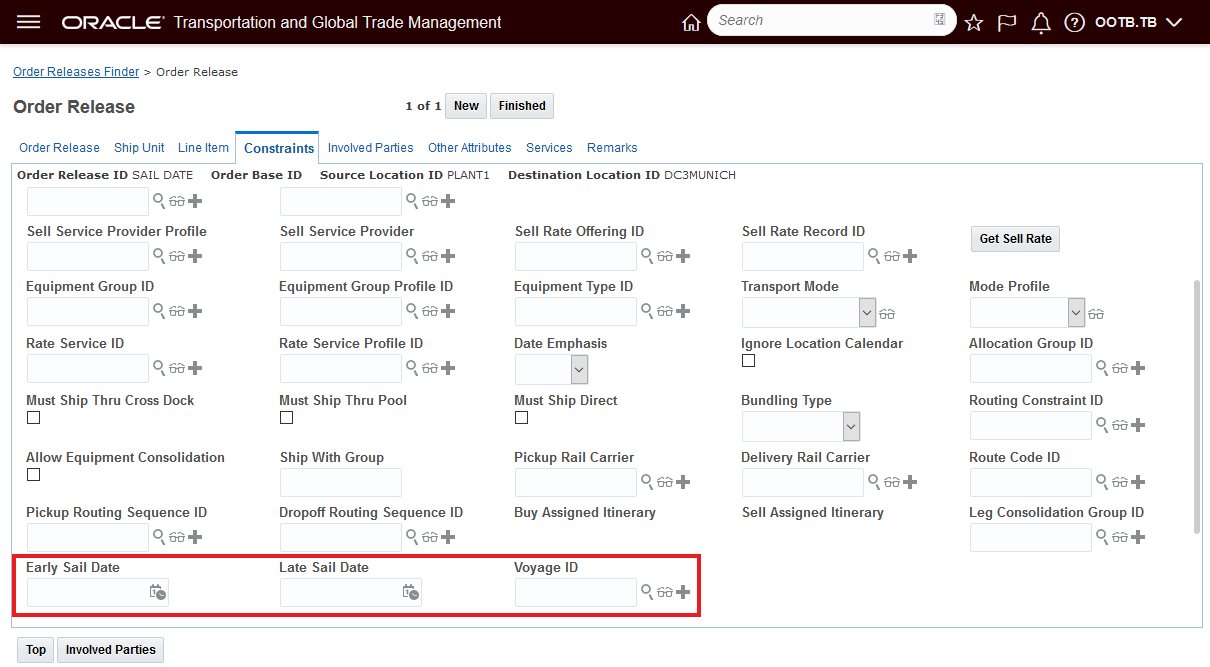View the Transport Mode details glasses icon
The width and height of the screenshot is (1210, 667).
(x=887, y=314)
